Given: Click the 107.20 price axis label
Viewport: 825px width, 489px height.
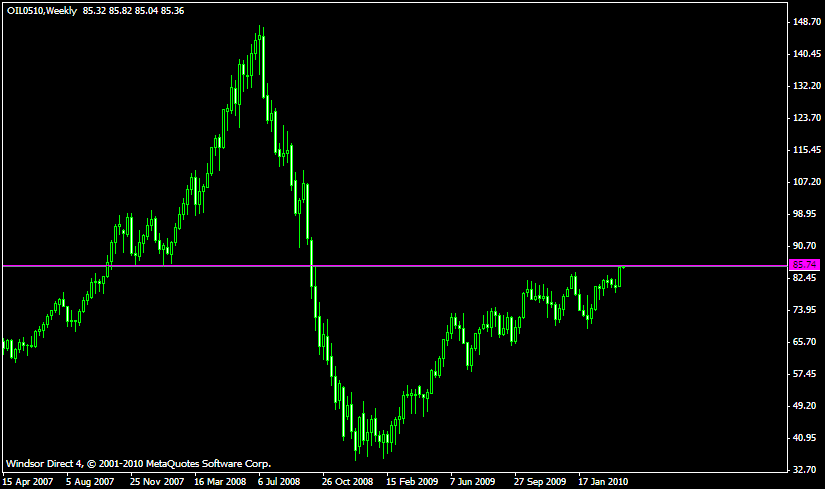Looking at the screenshot, I should point(805,182).
